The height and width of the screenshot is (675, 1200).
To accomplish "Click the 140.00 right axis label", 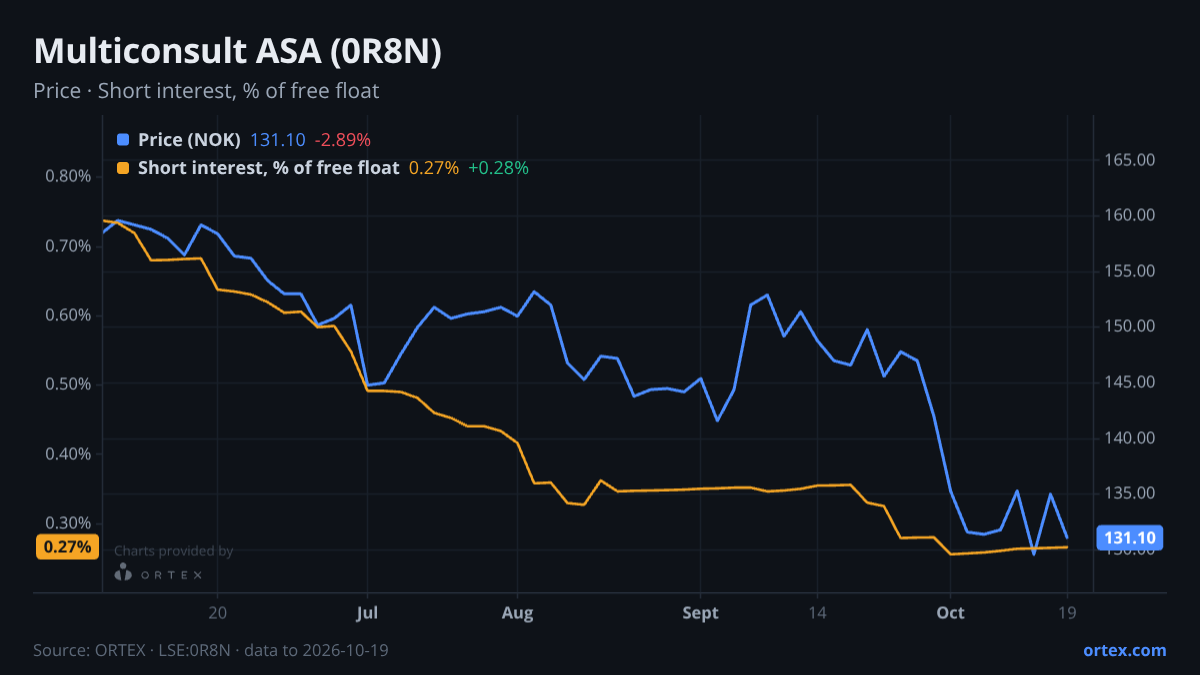I will (x=1130, y=438).
